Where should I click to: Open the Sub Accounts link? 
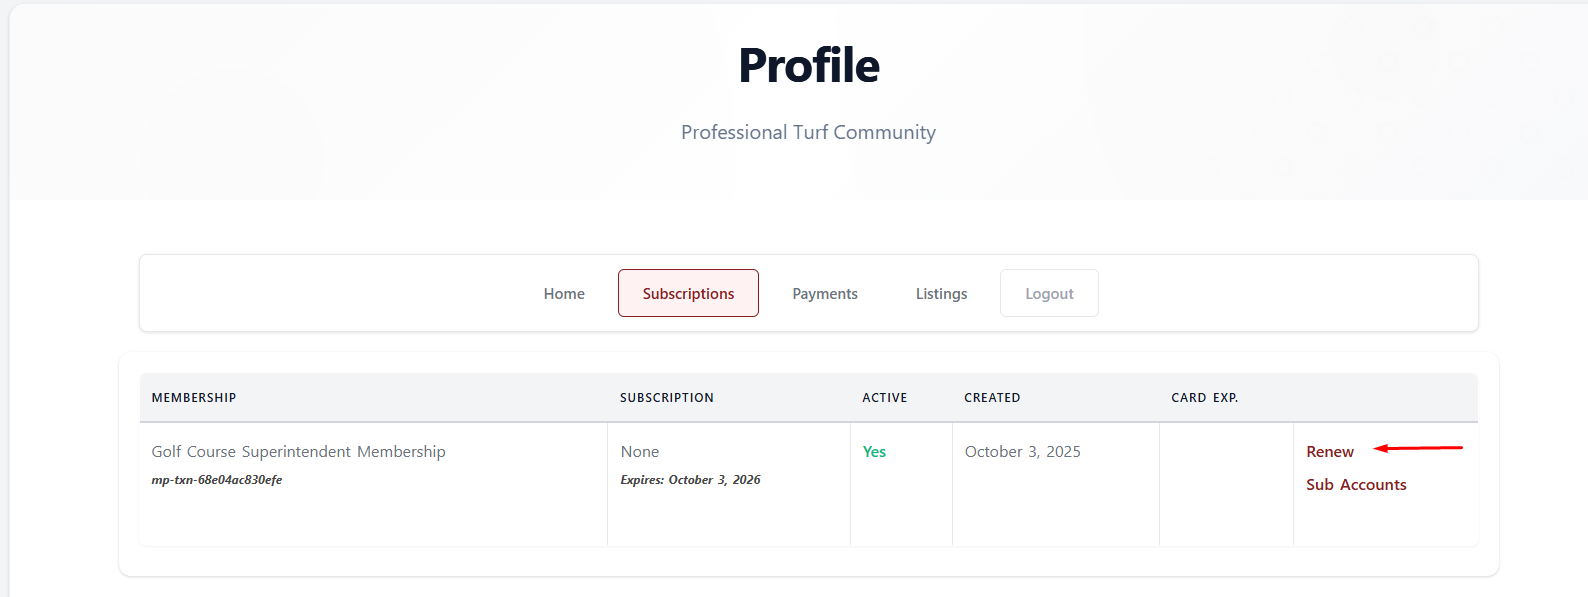tap(1355, 485)
